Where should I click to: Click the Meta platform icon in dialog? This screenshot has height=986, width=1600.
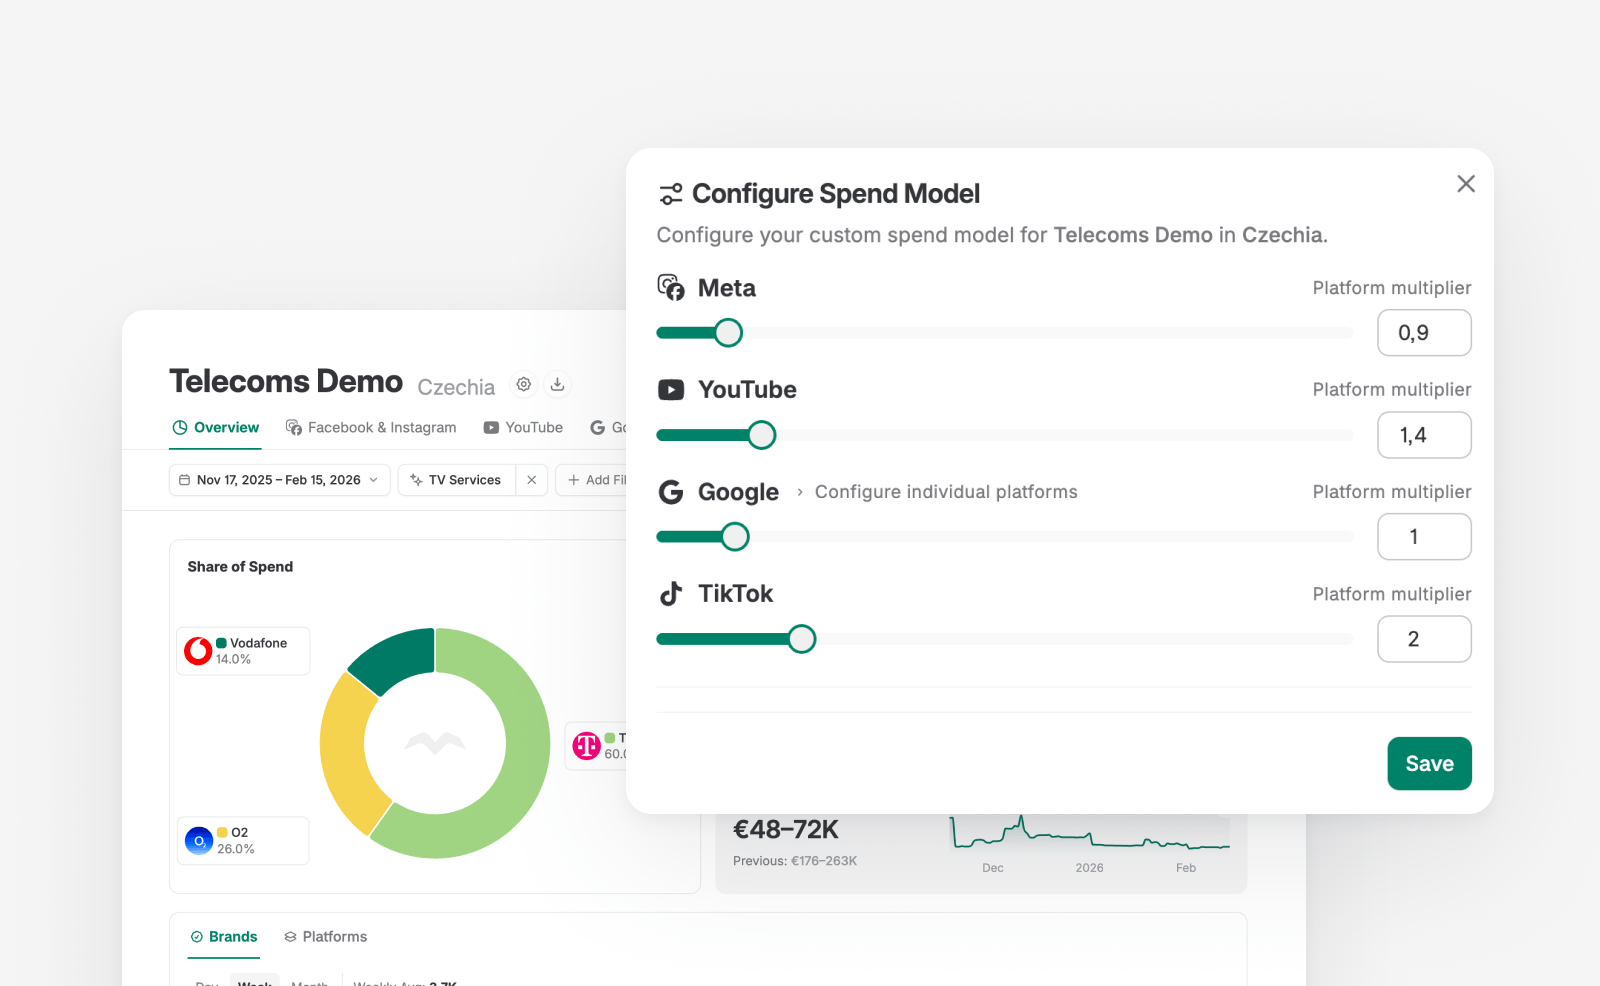pos(671,288)
